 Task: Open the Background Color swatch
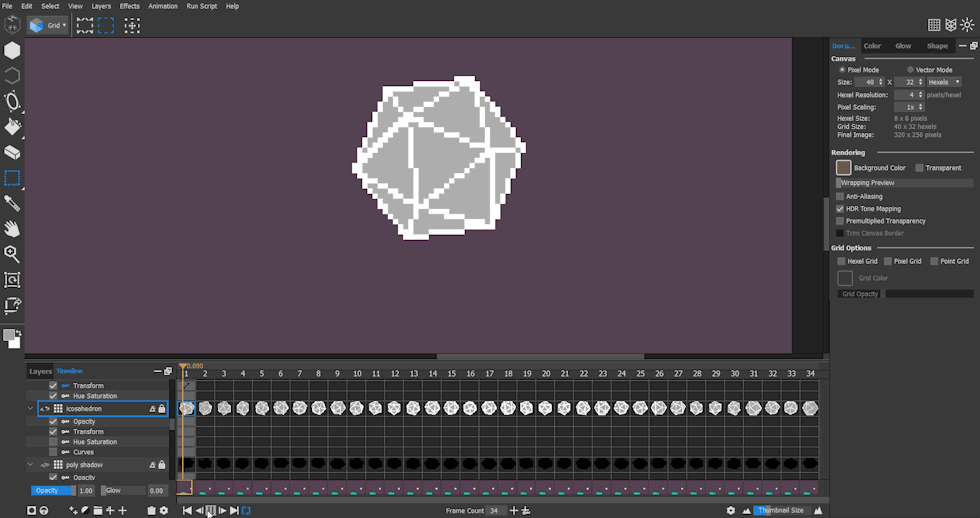coord(844,168)
